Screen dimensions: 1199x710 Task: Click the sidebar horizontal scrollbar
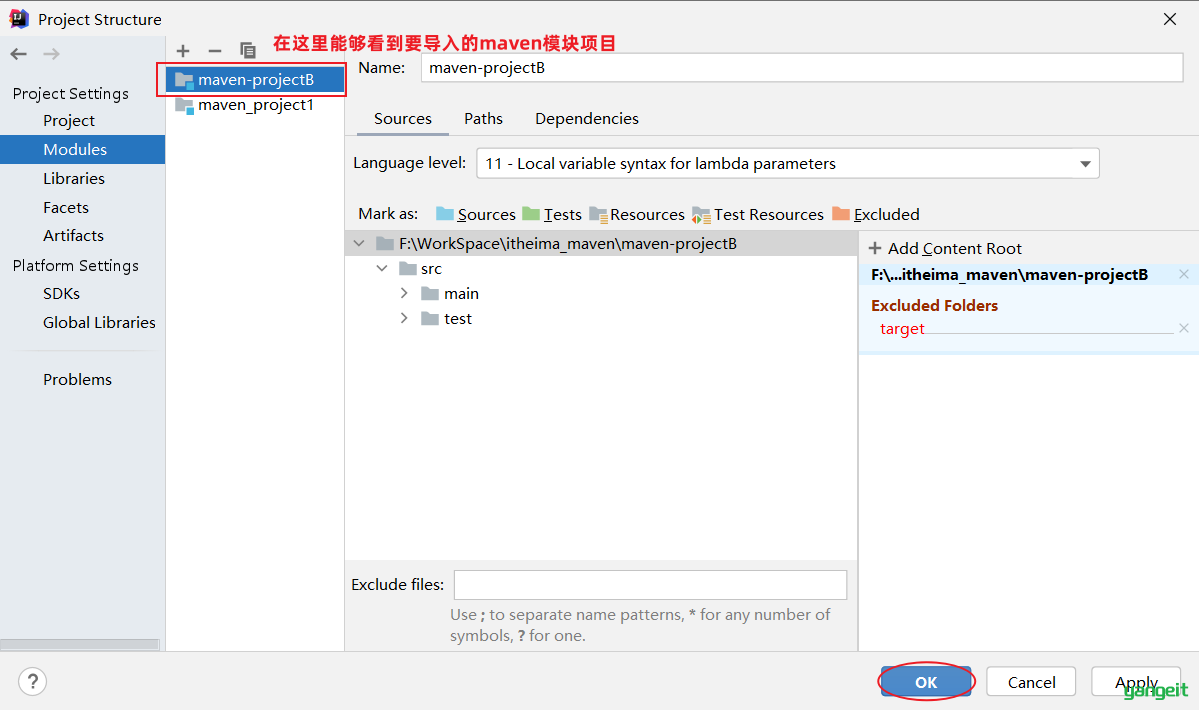(80, 644)
